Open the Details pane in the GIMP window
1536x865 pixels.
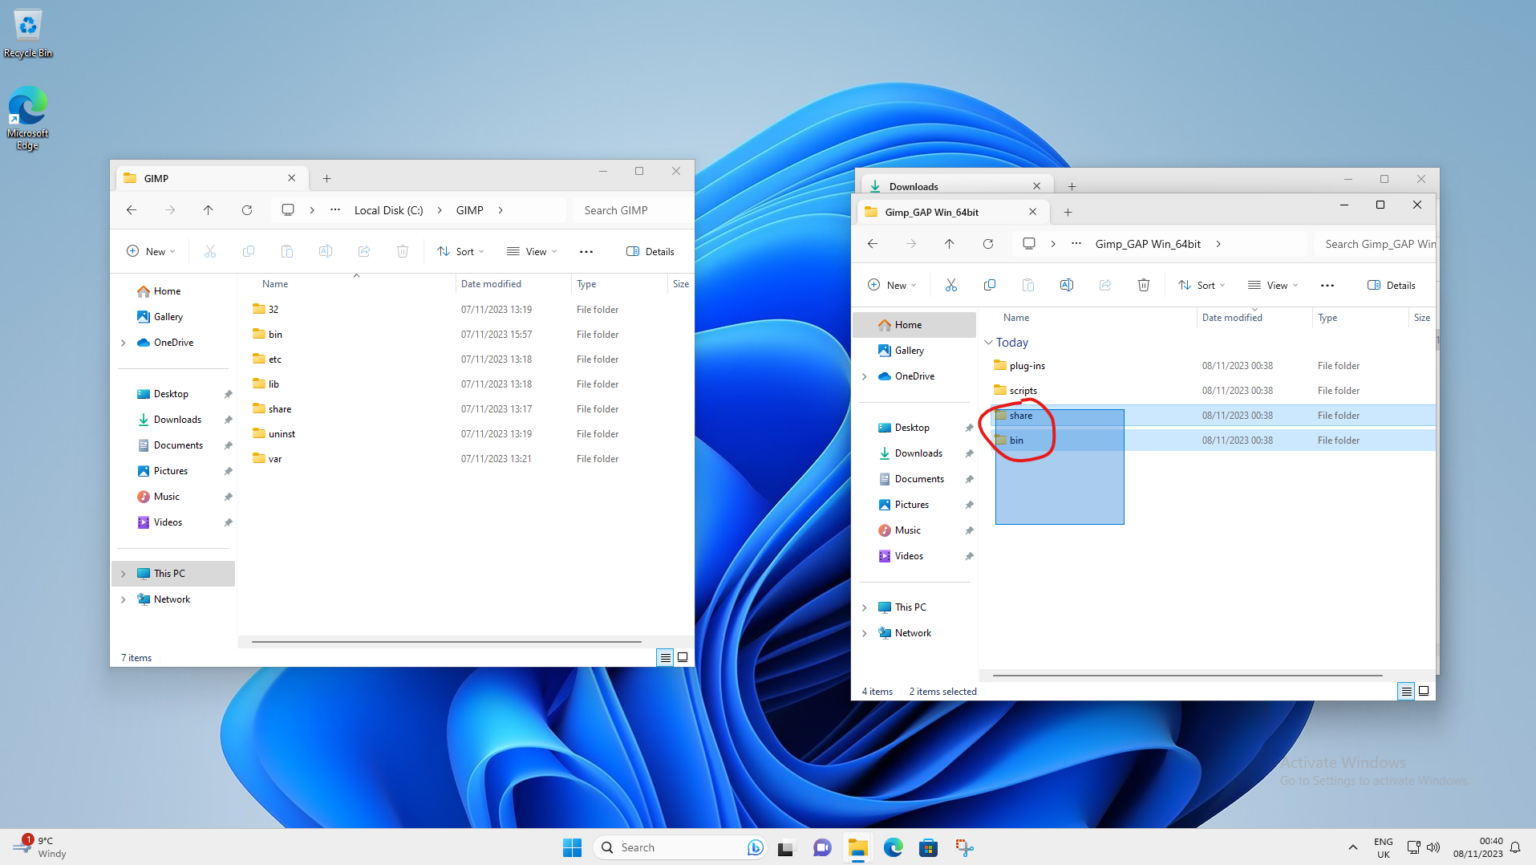click(649, 251)
